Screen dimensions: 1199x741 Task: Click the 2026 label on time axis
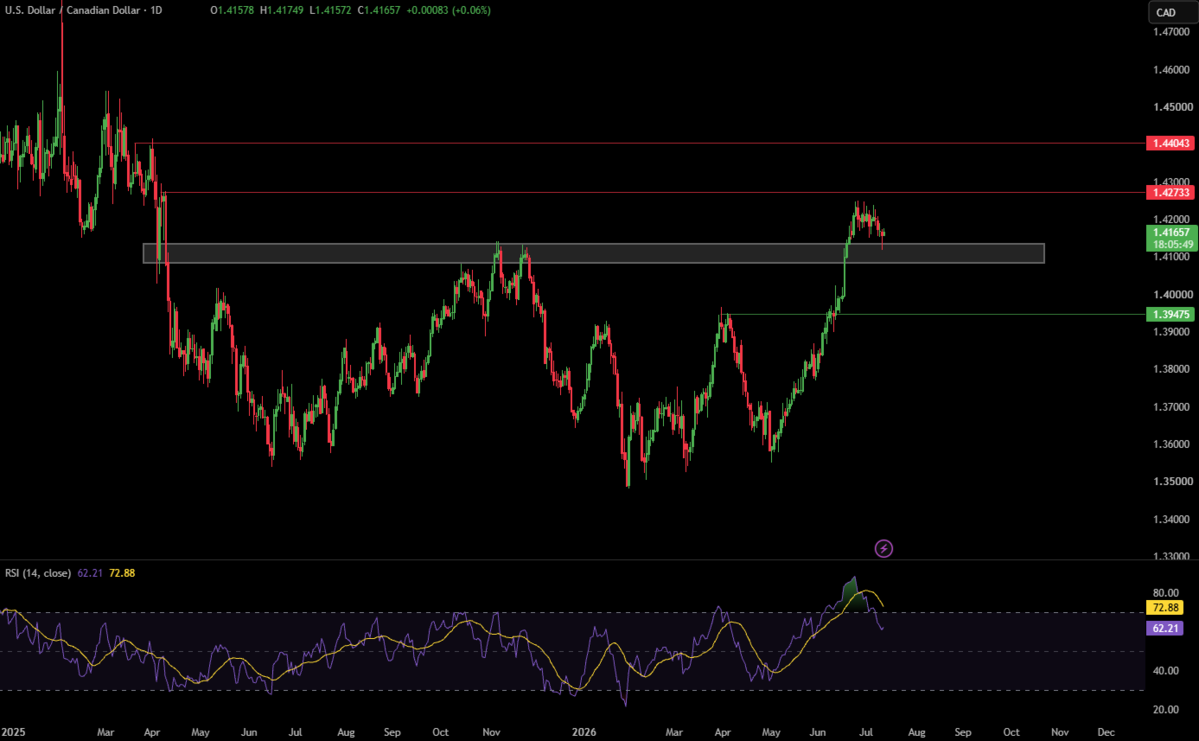(x=583, y=732)
